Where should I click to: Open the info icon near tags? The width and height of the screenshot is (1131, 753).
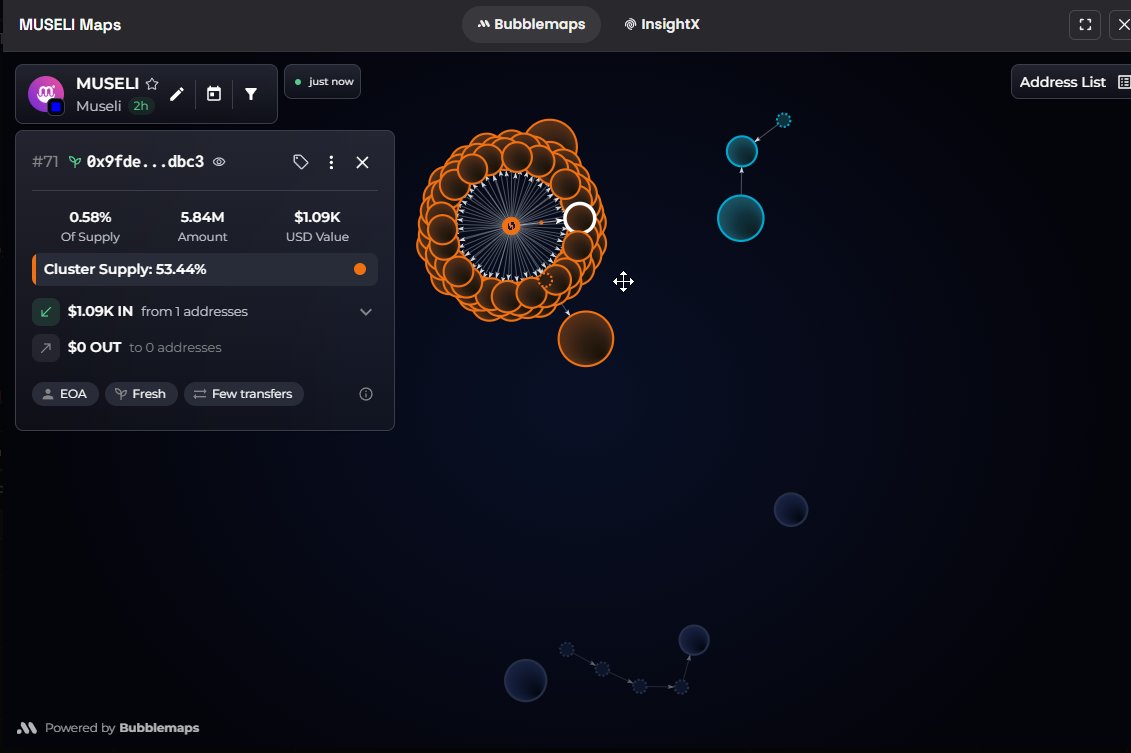point(366,394)
